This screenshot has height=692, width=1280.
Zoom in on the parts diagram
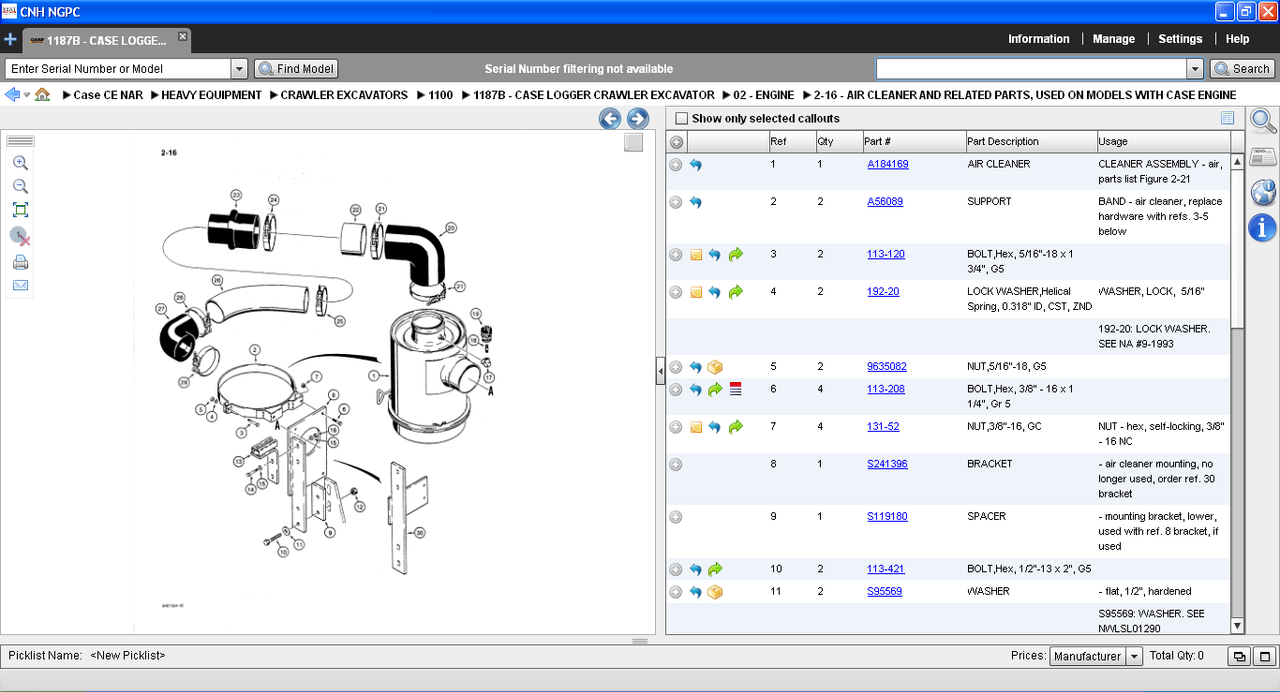[x=20, y=163]
